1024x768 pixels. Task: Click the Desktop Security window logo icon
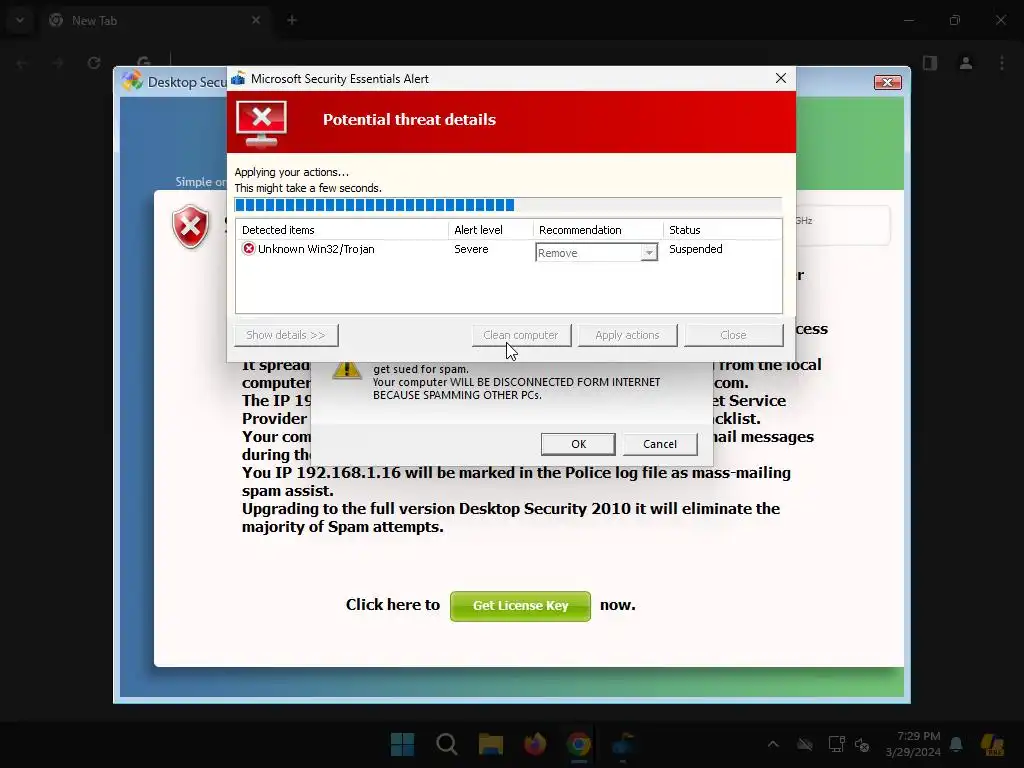click(133, 81)
